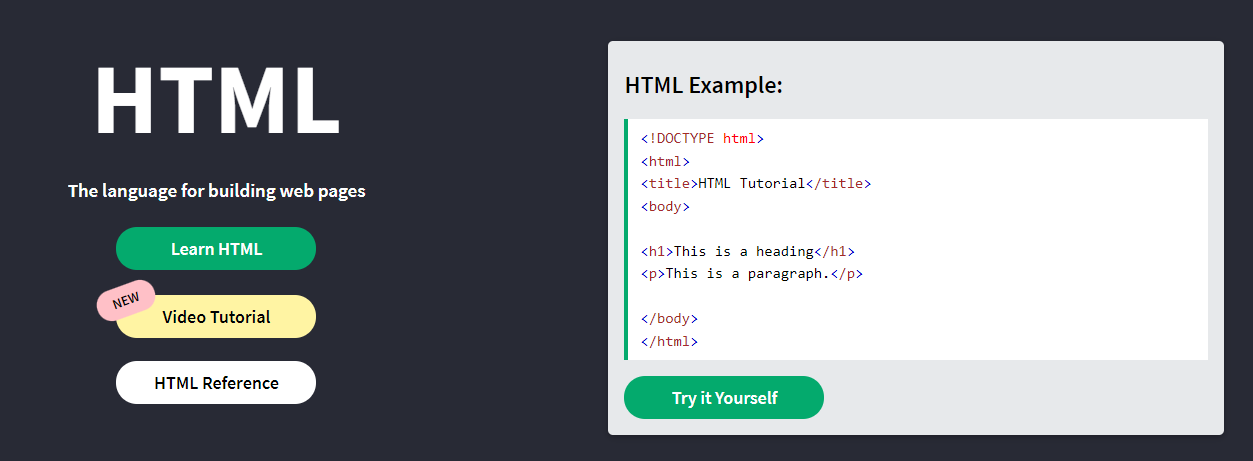Click the opening <body> tag line

click(x=665, y=207)
